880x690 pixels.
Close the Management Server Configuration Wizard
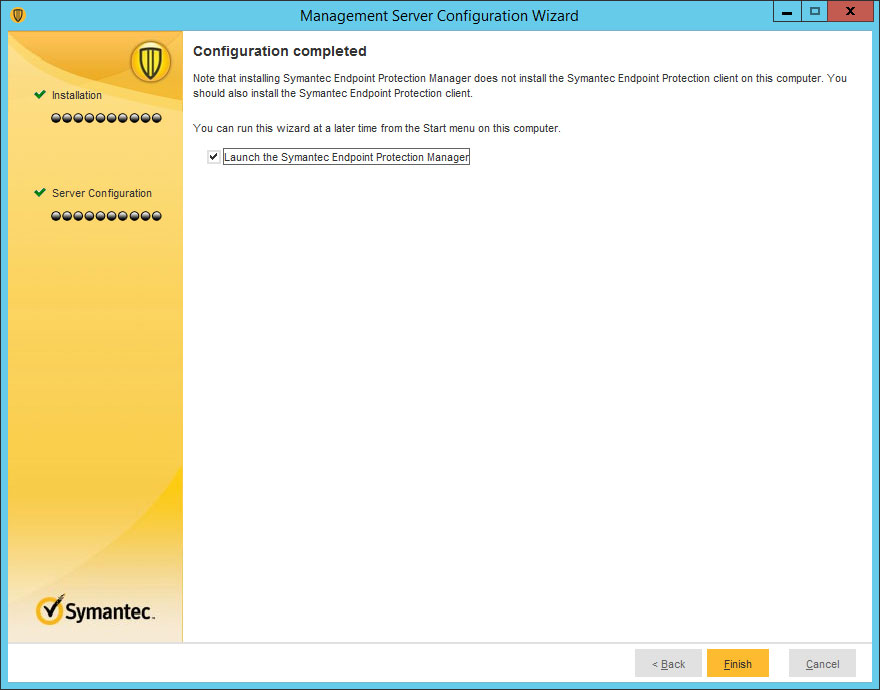coord(850,12)
